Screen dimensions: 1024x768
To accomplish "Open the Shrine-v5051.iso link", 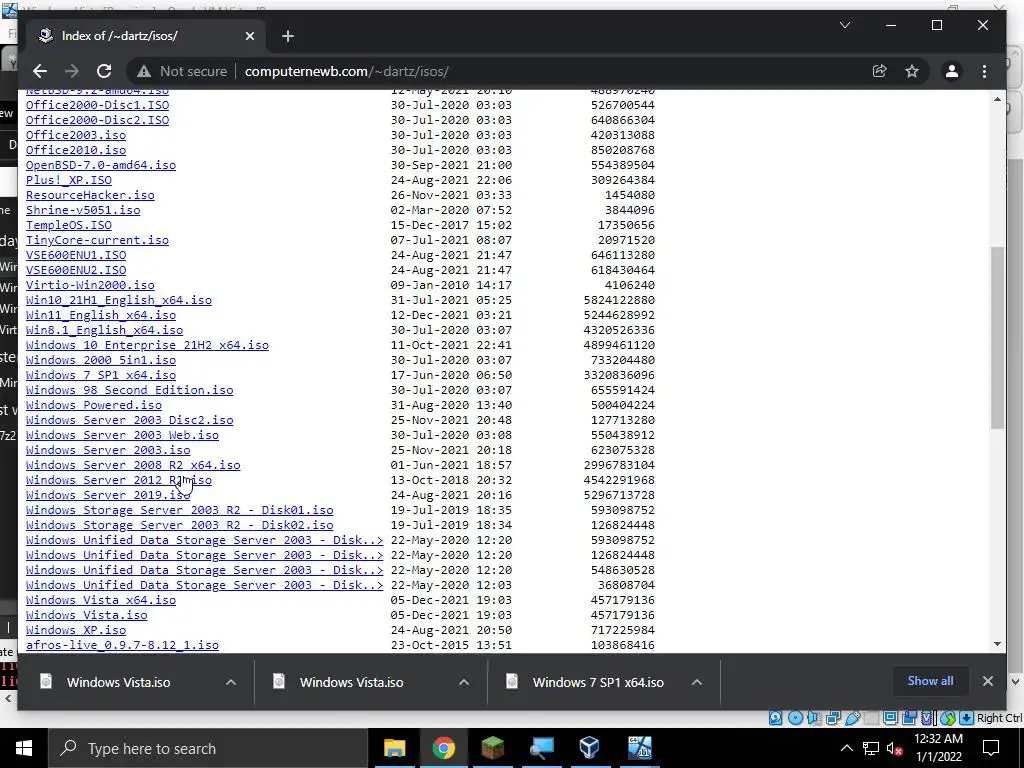I will 83,210.
